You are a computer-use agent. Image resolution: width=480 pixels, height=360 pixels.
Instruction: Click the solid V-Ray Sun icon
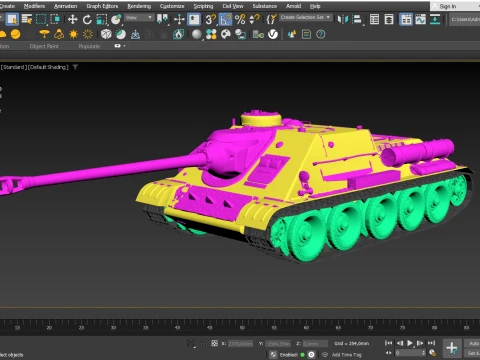coord(73,34)
